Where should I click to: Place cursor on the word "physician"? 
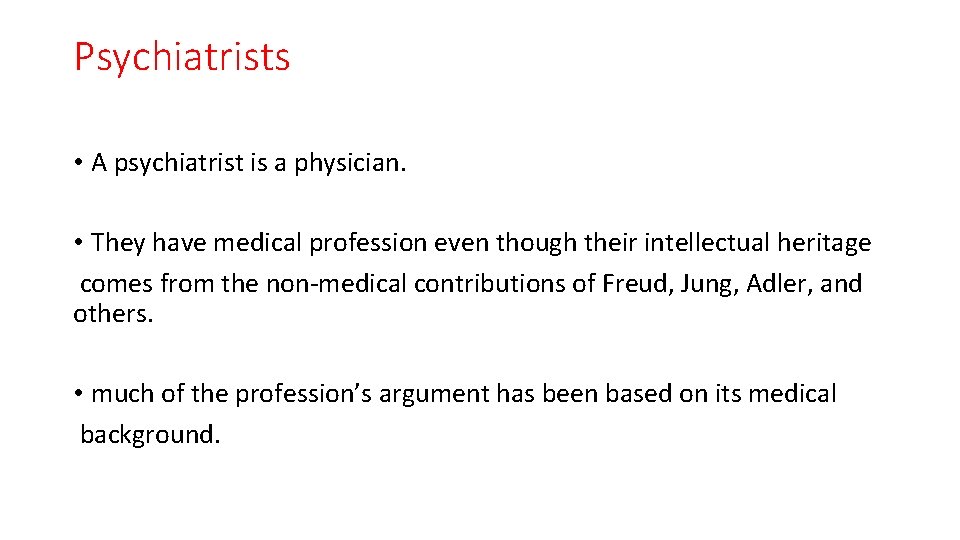pyautogui.click(x=350, y=164)
